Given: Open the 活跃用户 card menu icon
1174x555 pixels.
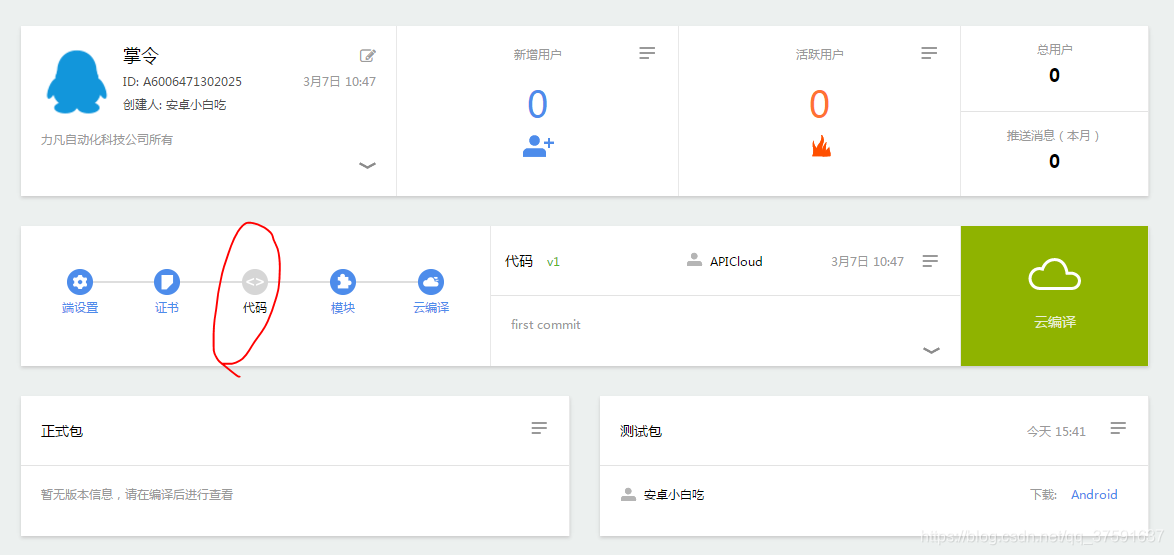Looking at the screenshot, I should coord(929,53).
